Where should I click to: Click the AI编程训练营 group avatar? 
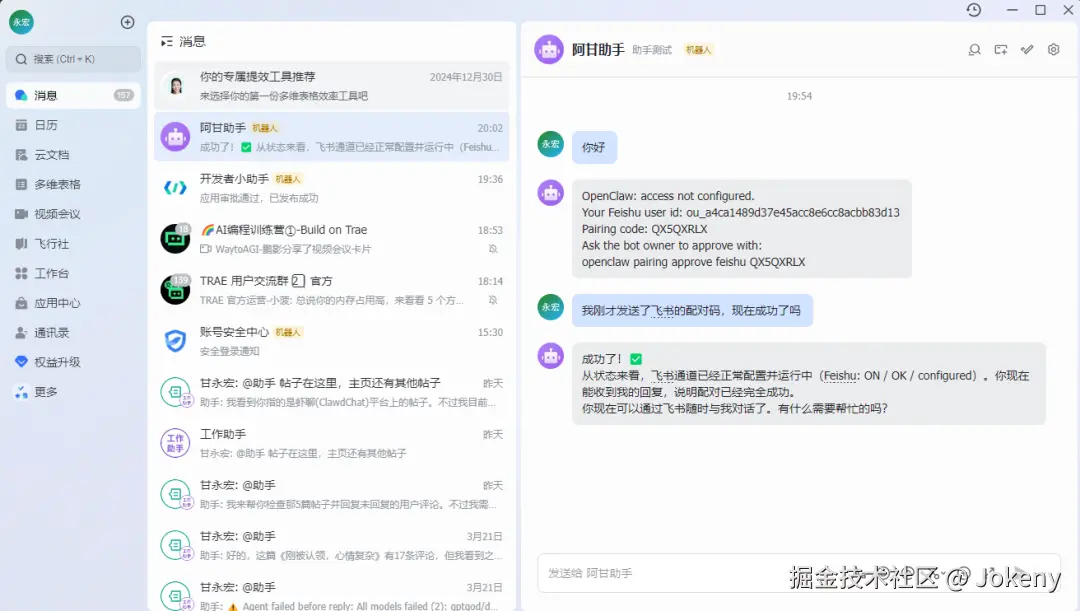coord(175,238)
